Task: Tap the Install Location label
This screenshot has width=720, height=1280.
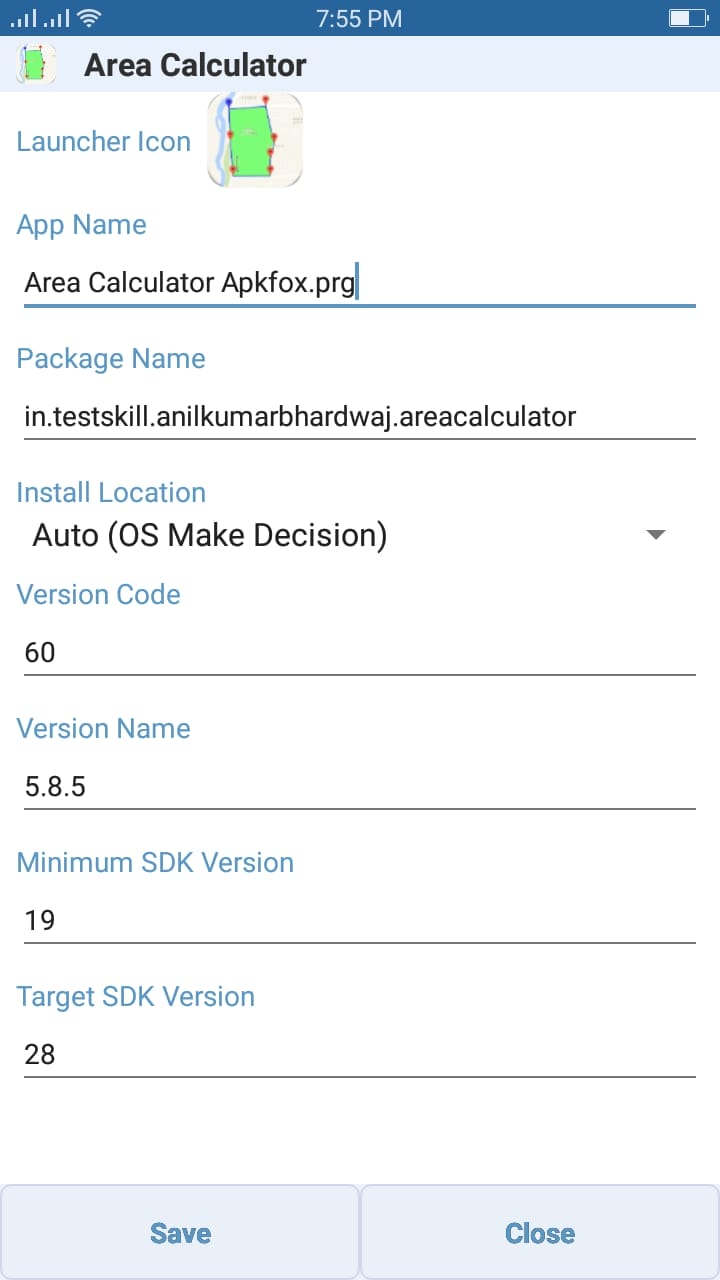Action: coord(111,492)
